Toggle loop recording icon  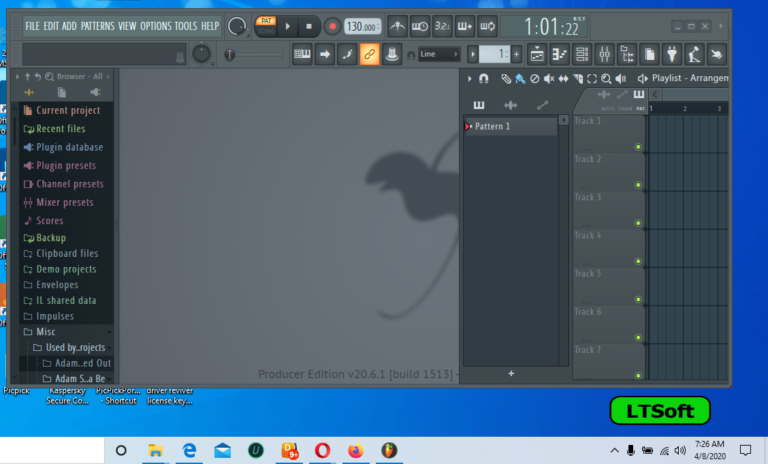pyautogui.click(x=487, y=26)
